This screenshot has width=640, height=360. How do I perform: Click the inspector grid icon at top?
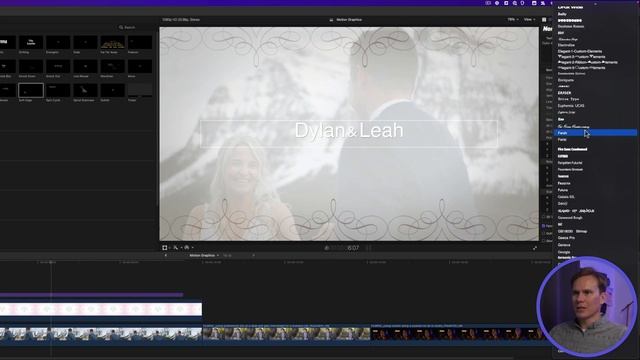point(544,20)
